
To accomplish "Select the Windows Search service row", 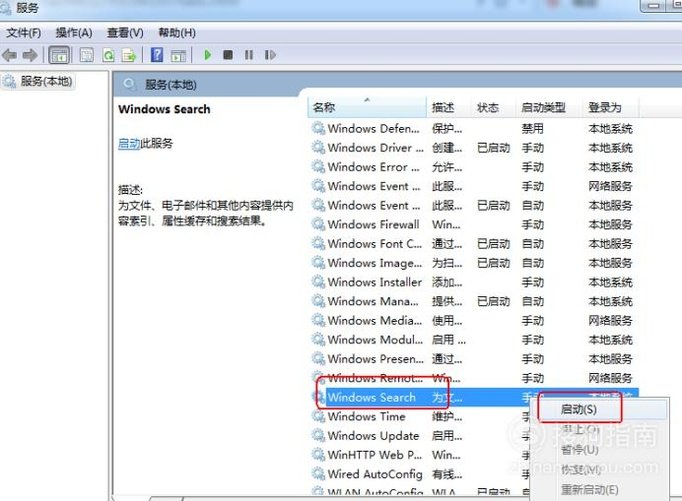I will [474, 397].
